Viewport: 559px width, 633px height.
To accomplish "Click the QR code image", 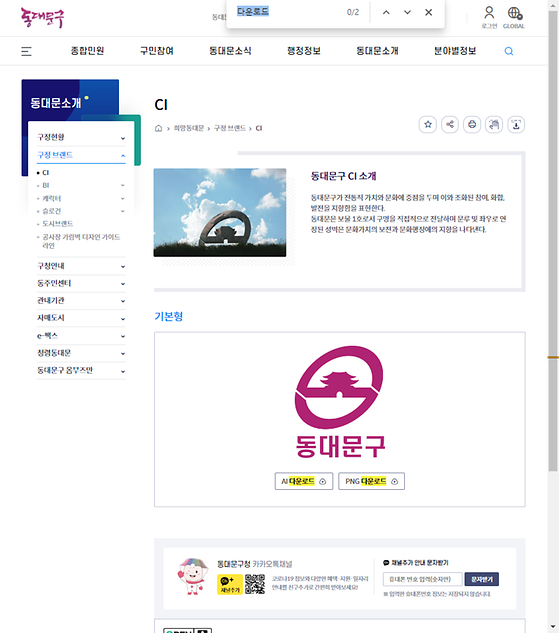I will pyautogui.click(x=255, y=584).
